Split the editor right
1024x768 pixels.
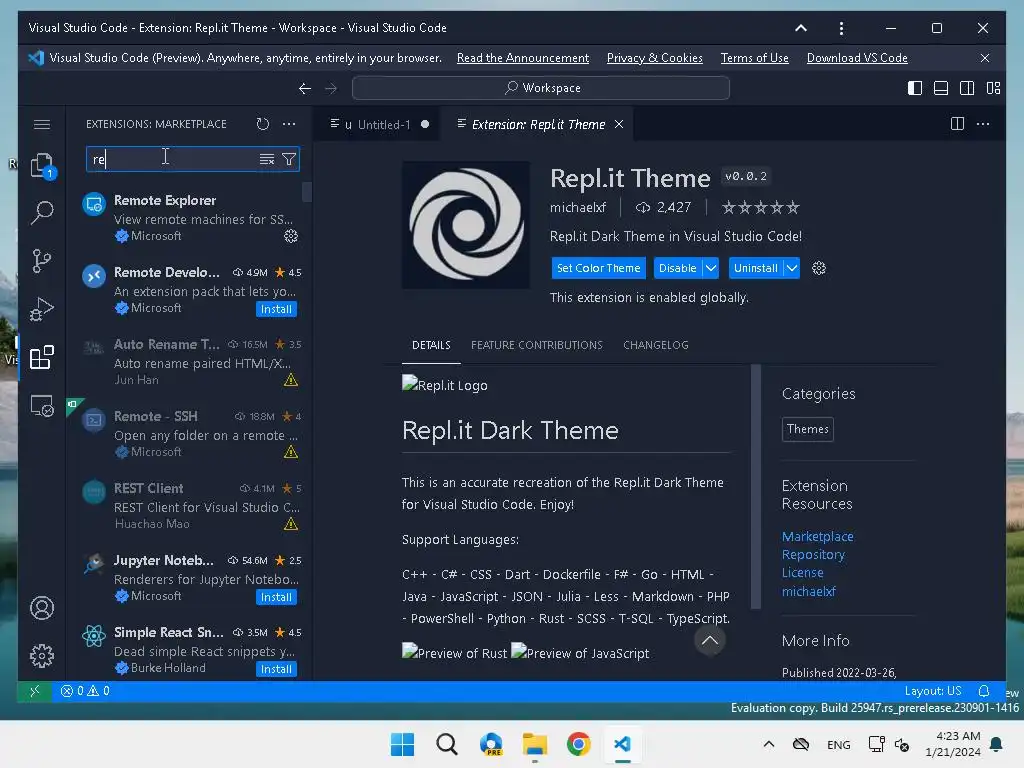point(957,124)
